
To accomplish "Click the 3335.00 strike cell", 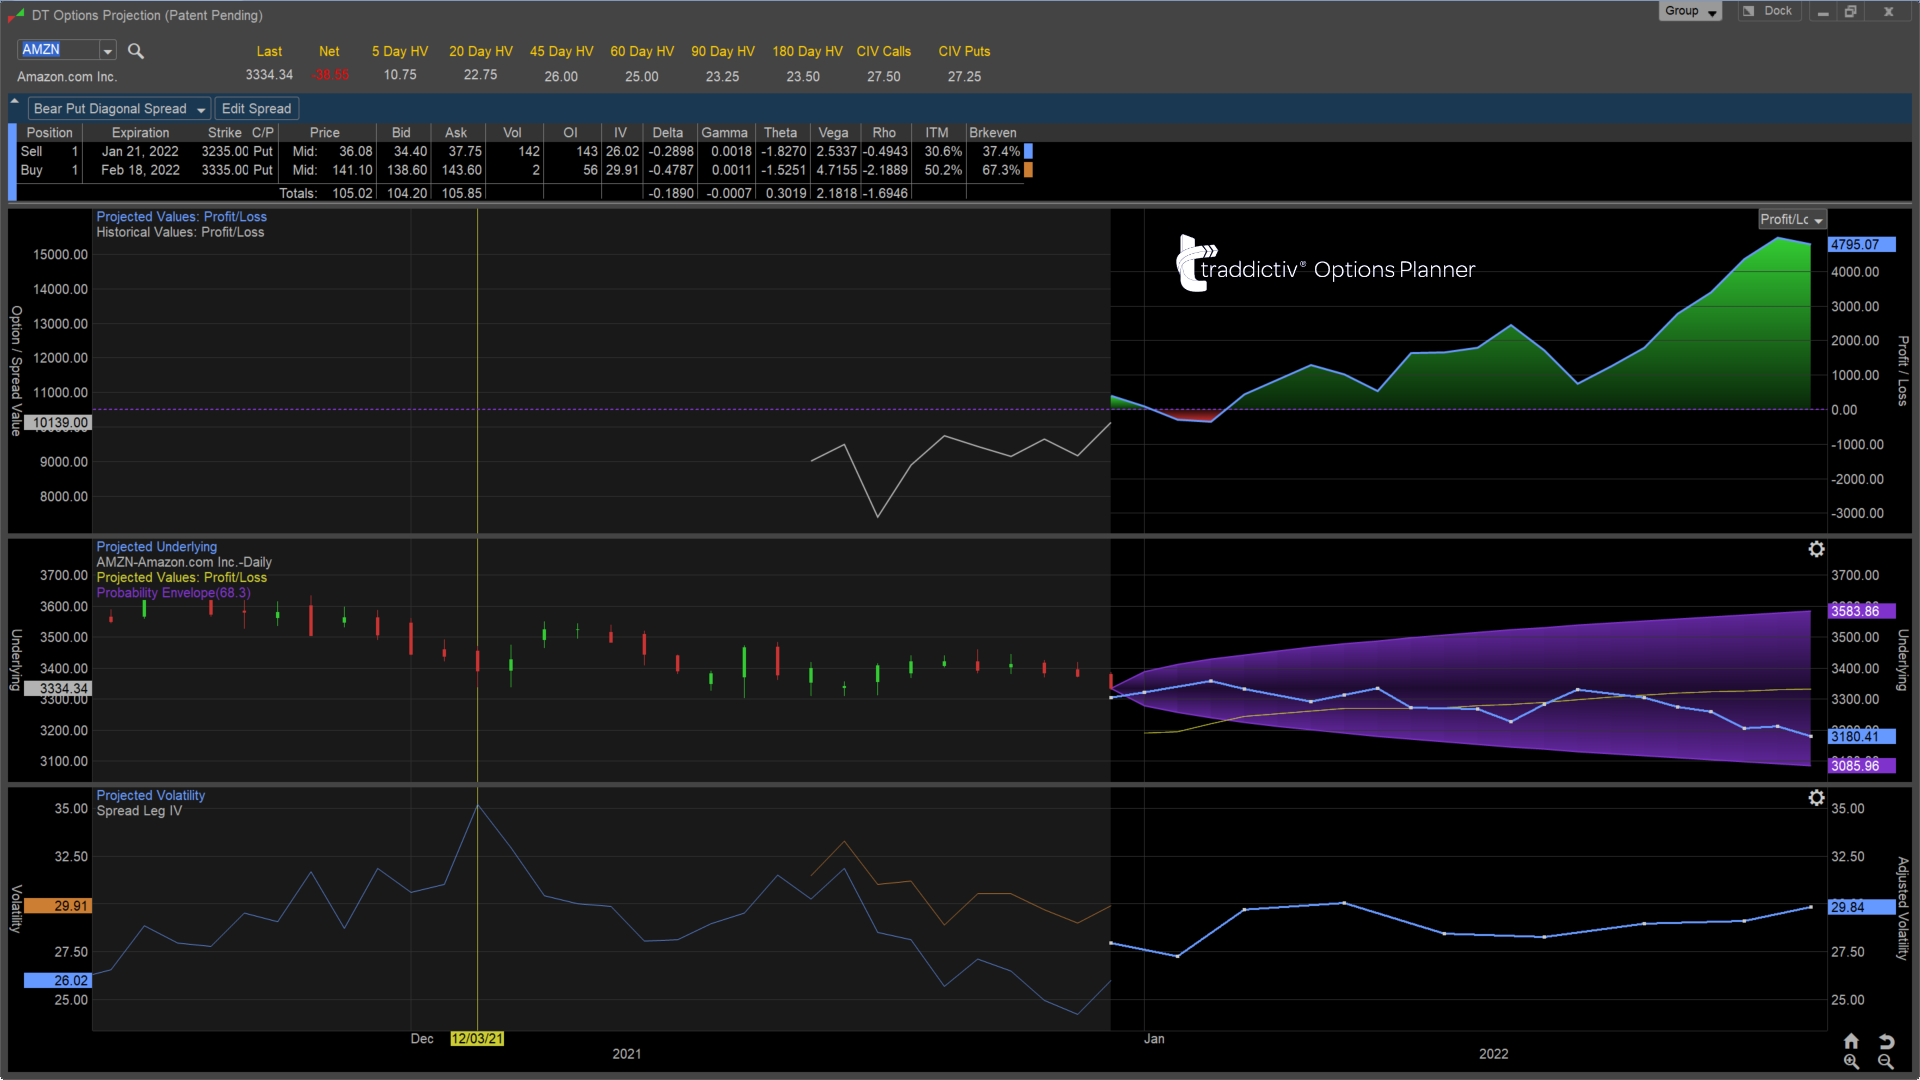I will point(225,171).
